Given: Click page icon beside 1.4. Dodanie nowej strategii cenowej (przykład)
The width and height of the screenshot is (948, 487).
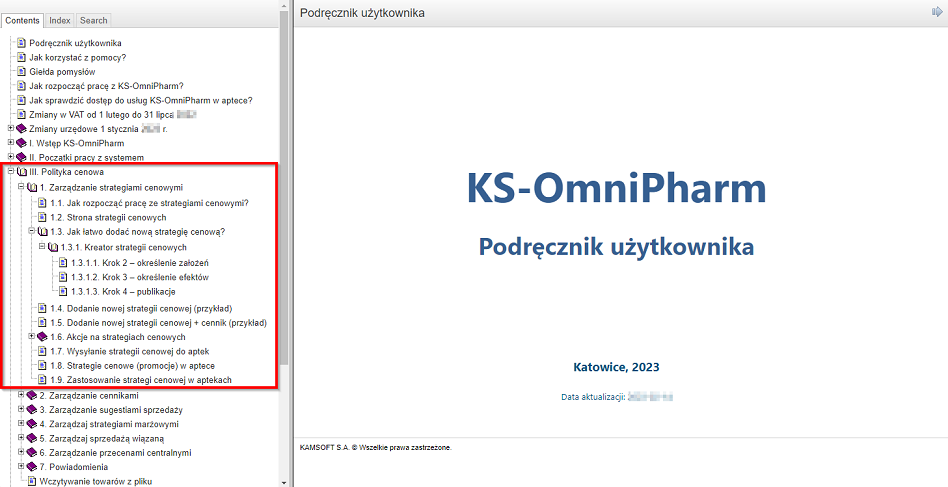Looking at the screenshot, I should click(42, 308).
